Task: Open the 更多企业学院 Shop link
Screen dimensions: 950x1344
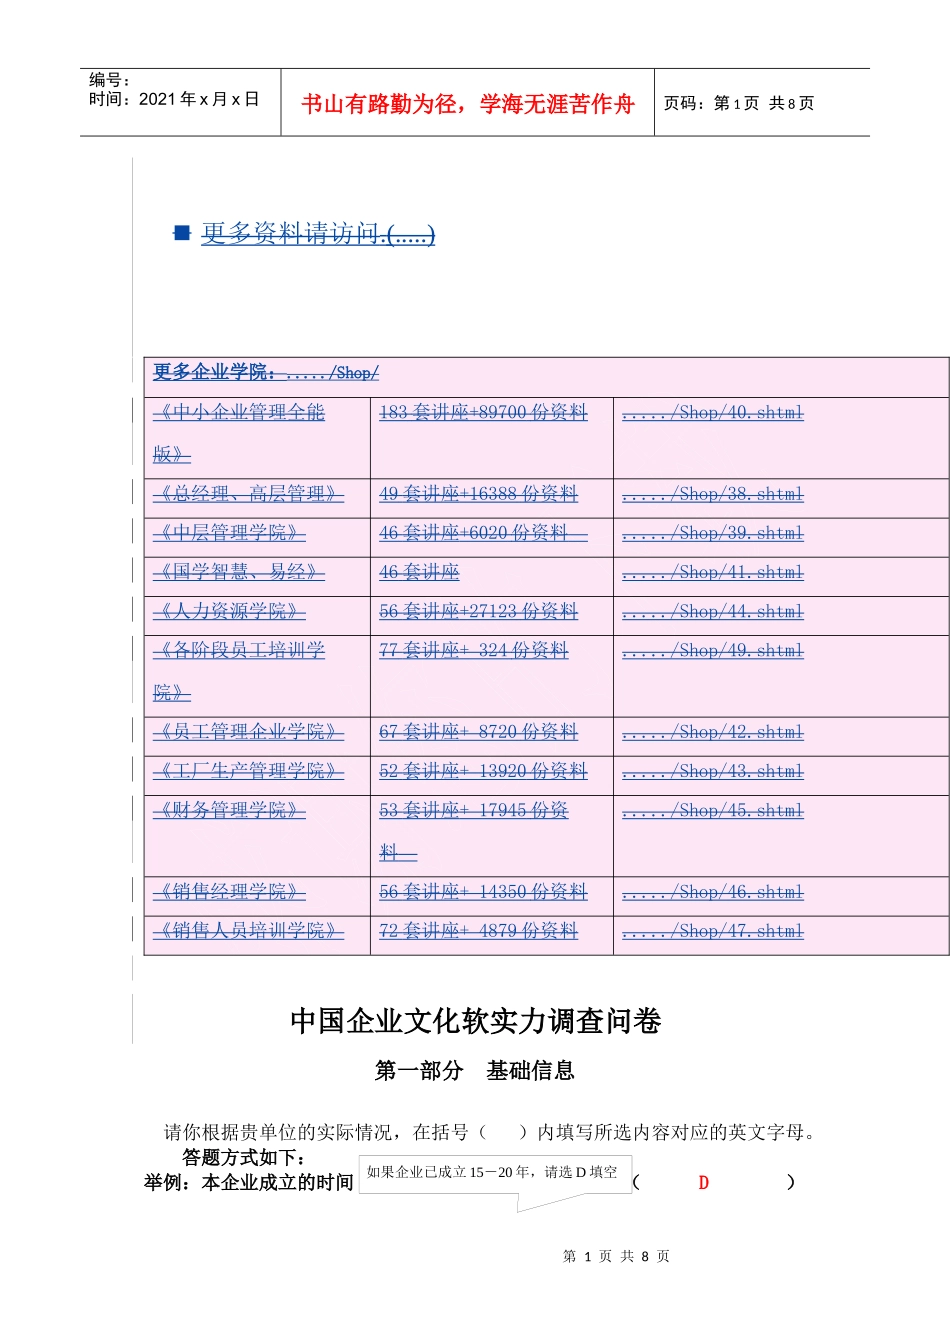Action: pyautogui.click(x=266, y=372)
